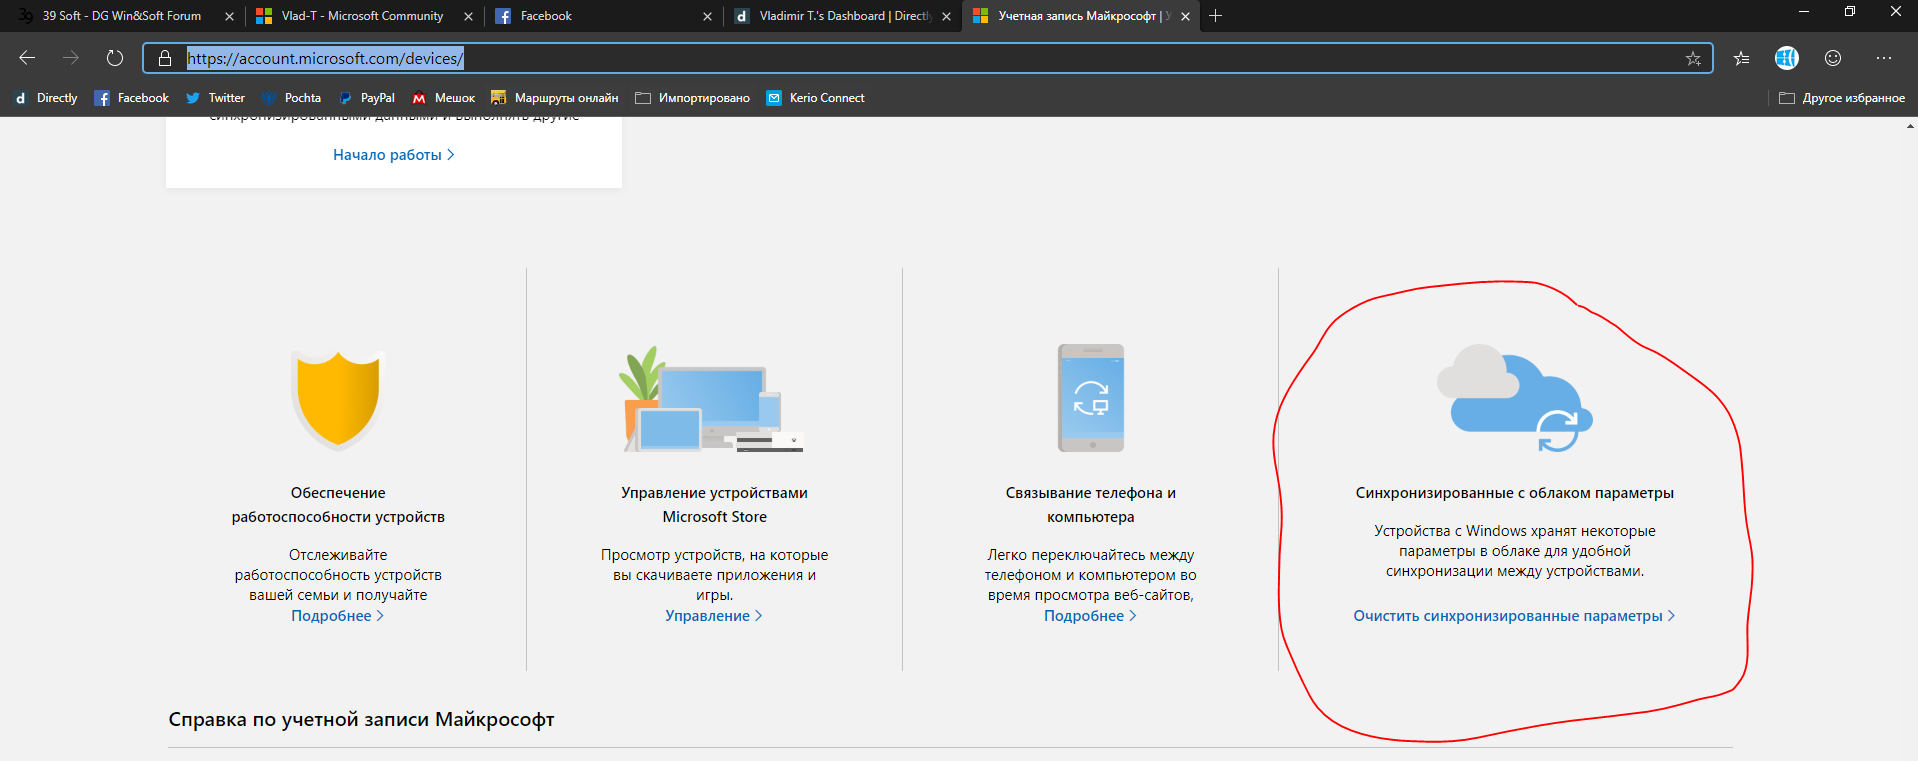Click heading Обеспечение работоспособности устройств
Screen dimensions: 1918x761
pyautogui.click(x=338, y=505)
